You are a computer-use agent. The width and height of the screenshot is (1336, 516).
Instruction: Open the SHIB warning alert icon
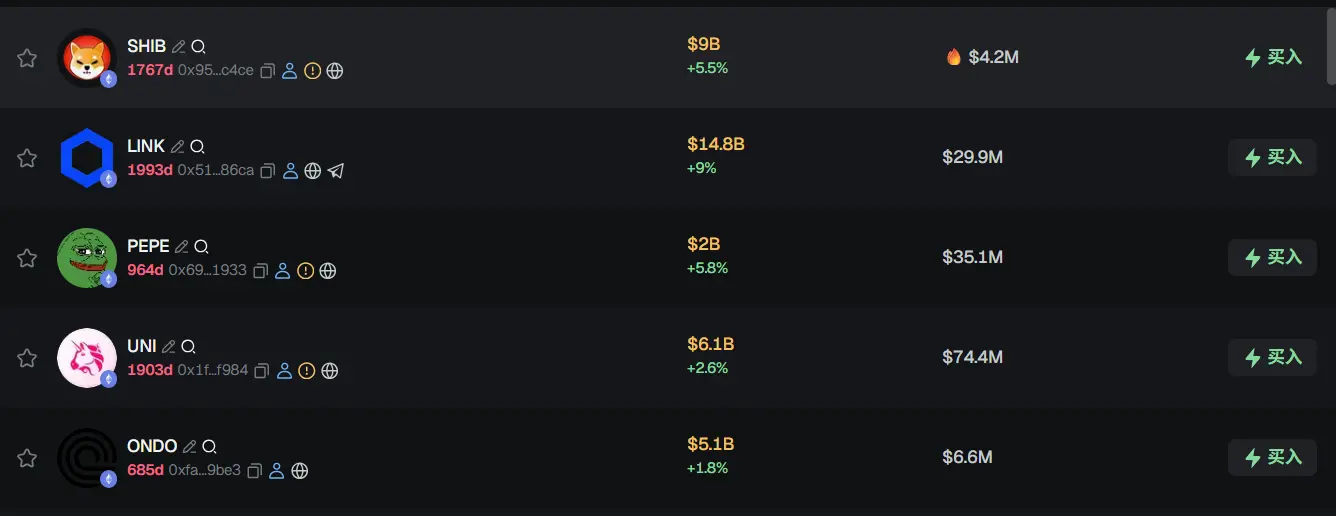[x=312, y=71]
